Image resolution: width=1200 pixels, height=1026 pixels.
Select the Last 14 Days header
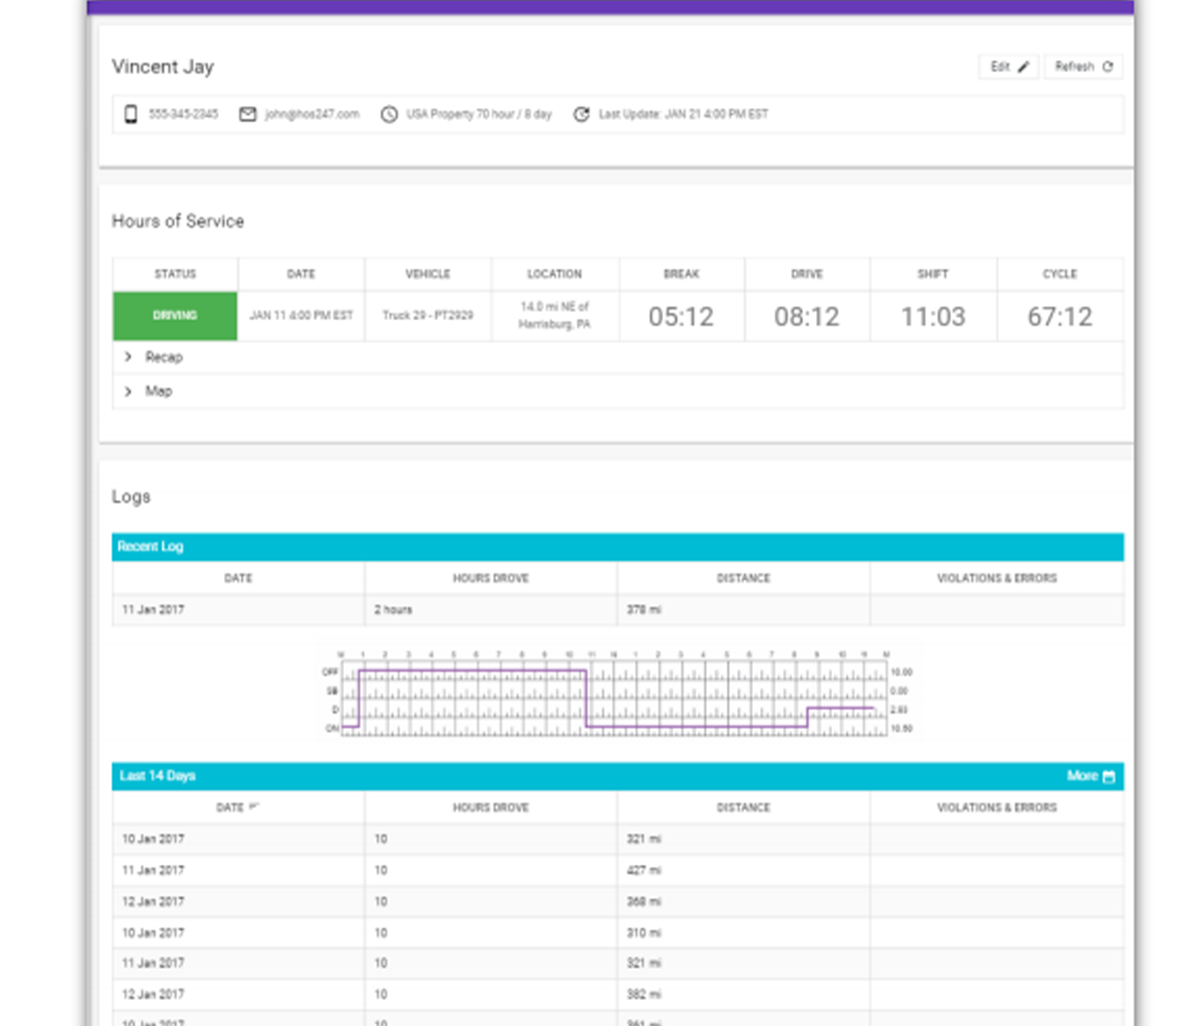157,776
